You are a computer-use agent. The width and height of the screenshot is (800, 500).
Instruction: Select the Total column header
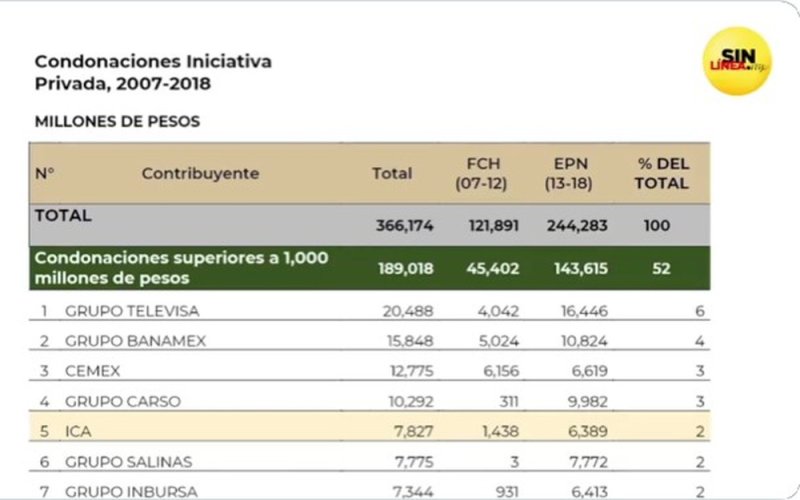tap(392, 173)
